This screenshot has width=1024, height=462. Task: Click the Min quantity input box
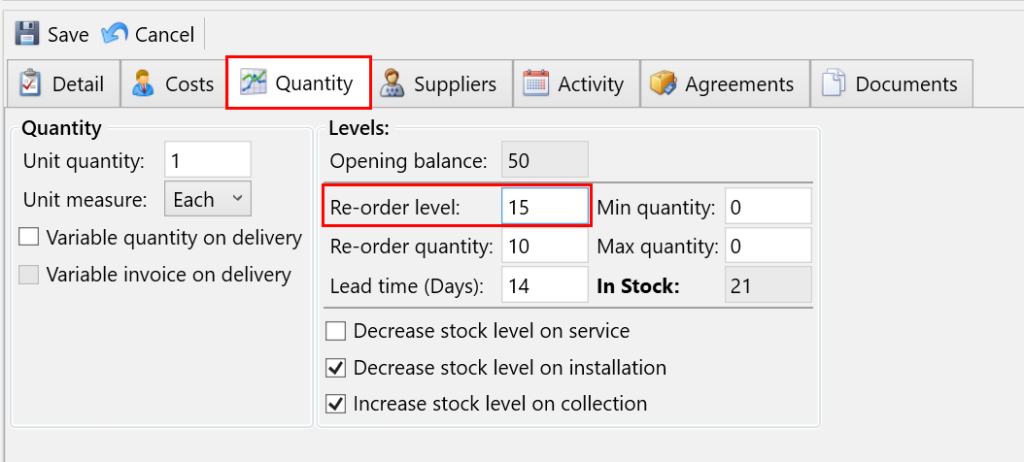point(767,208)
